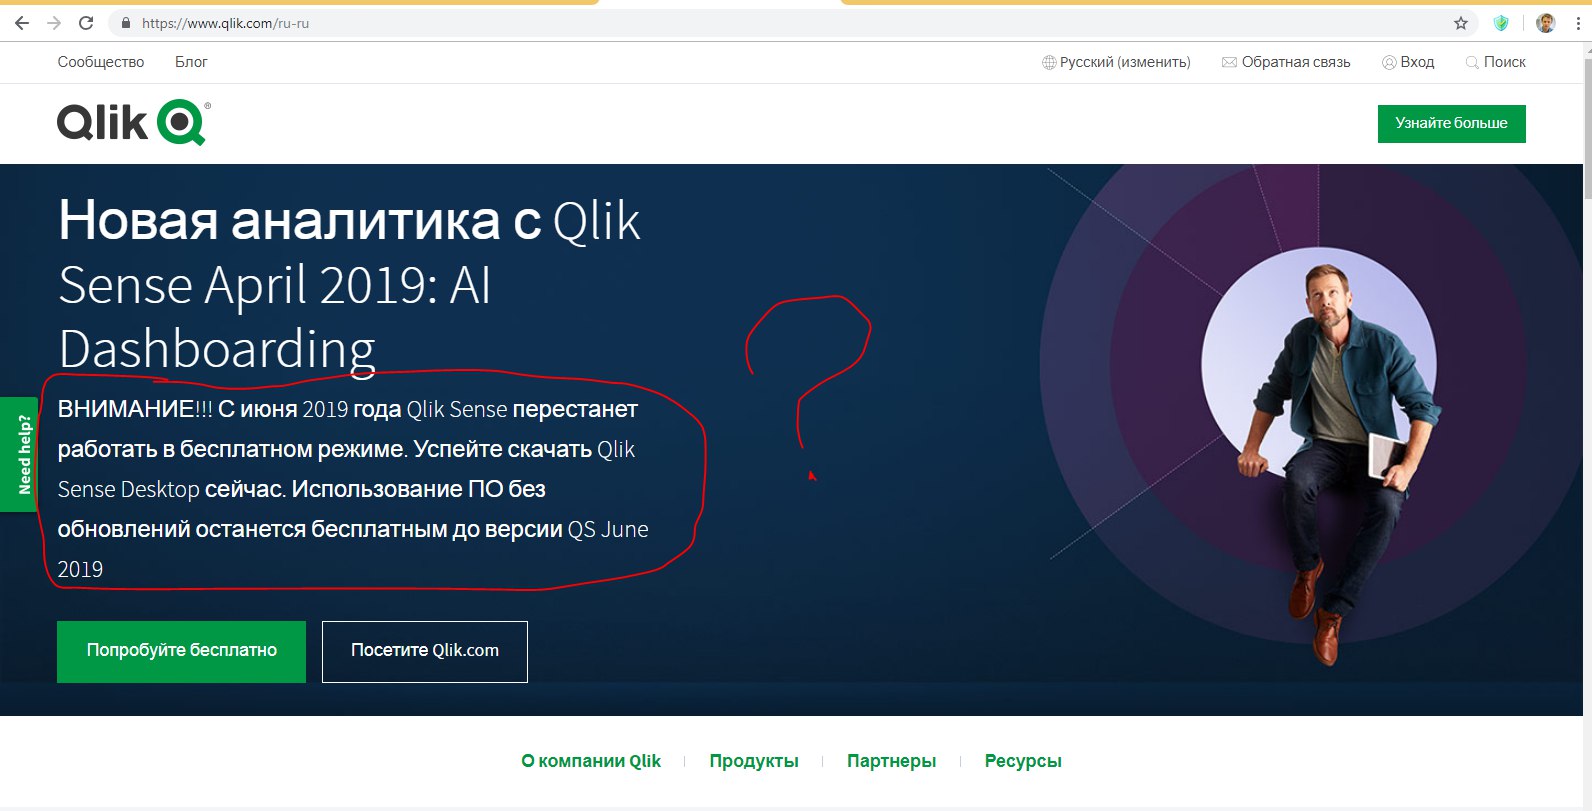Viewport: 1592px width, 811px height.
Task: Open Обратная связь link
Action: pos(1296,62)
